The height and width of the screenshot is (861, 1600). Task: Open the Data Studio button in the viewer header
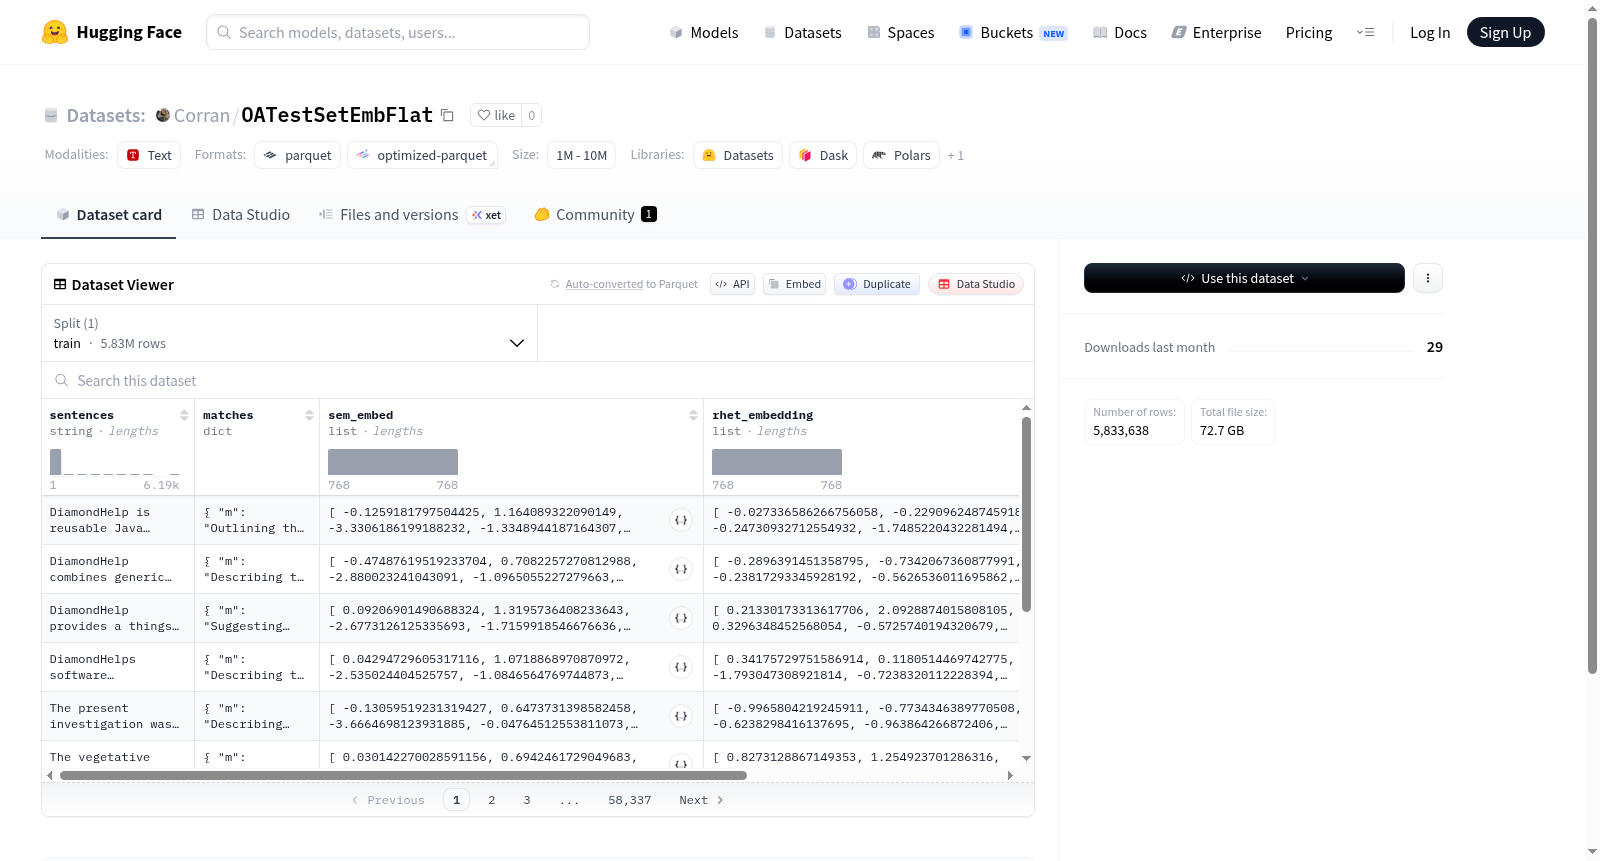coord(976,284)
